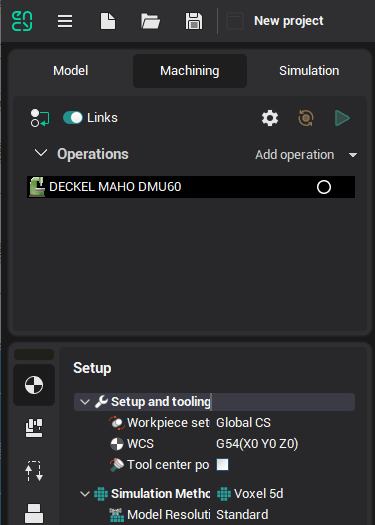Collapse Simulation Method group

click(85, 494)
